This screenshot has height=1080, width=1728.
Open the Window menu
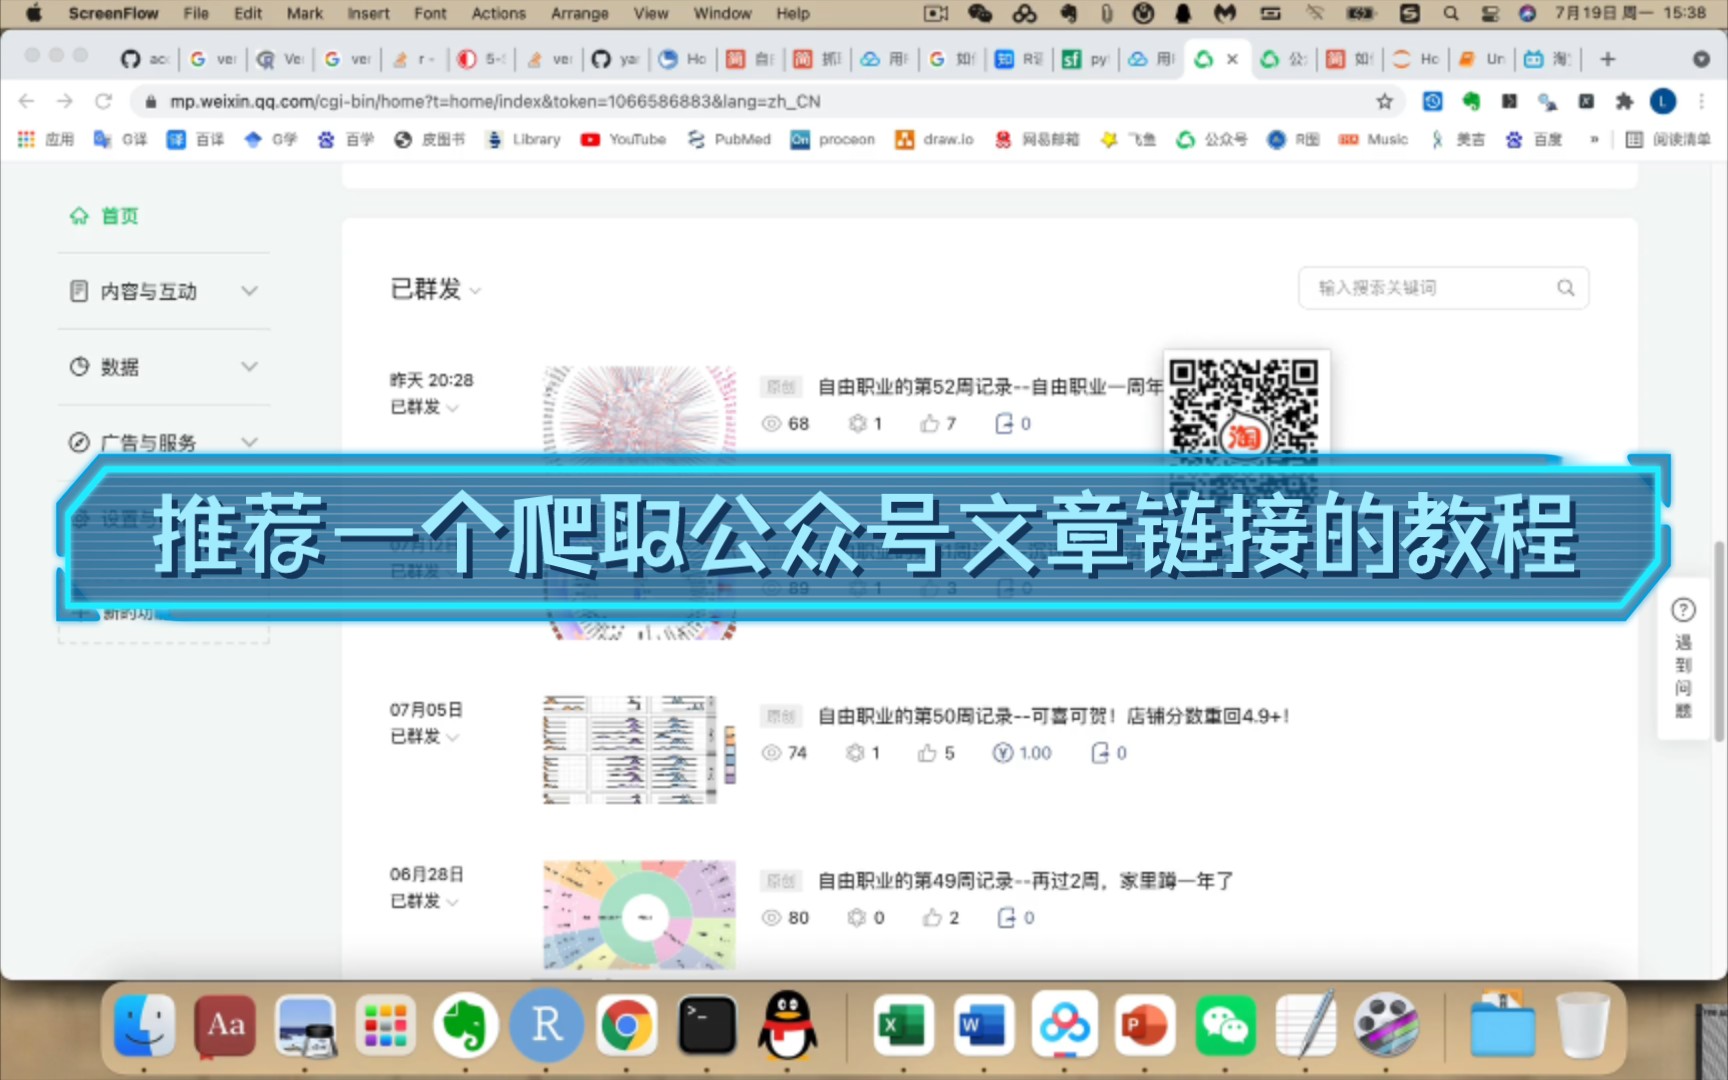click(x=722, y=13)
